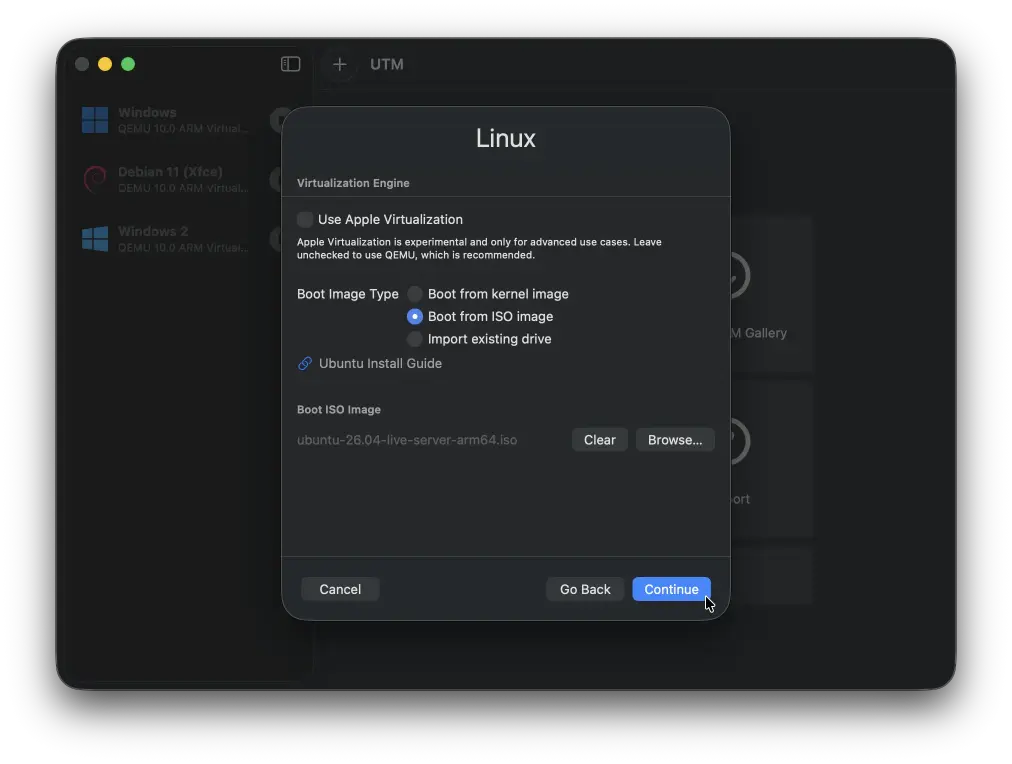Enable Use Apple Virtualization checkbox
This screenshot has width=1012, height=764.
[305, 219]
